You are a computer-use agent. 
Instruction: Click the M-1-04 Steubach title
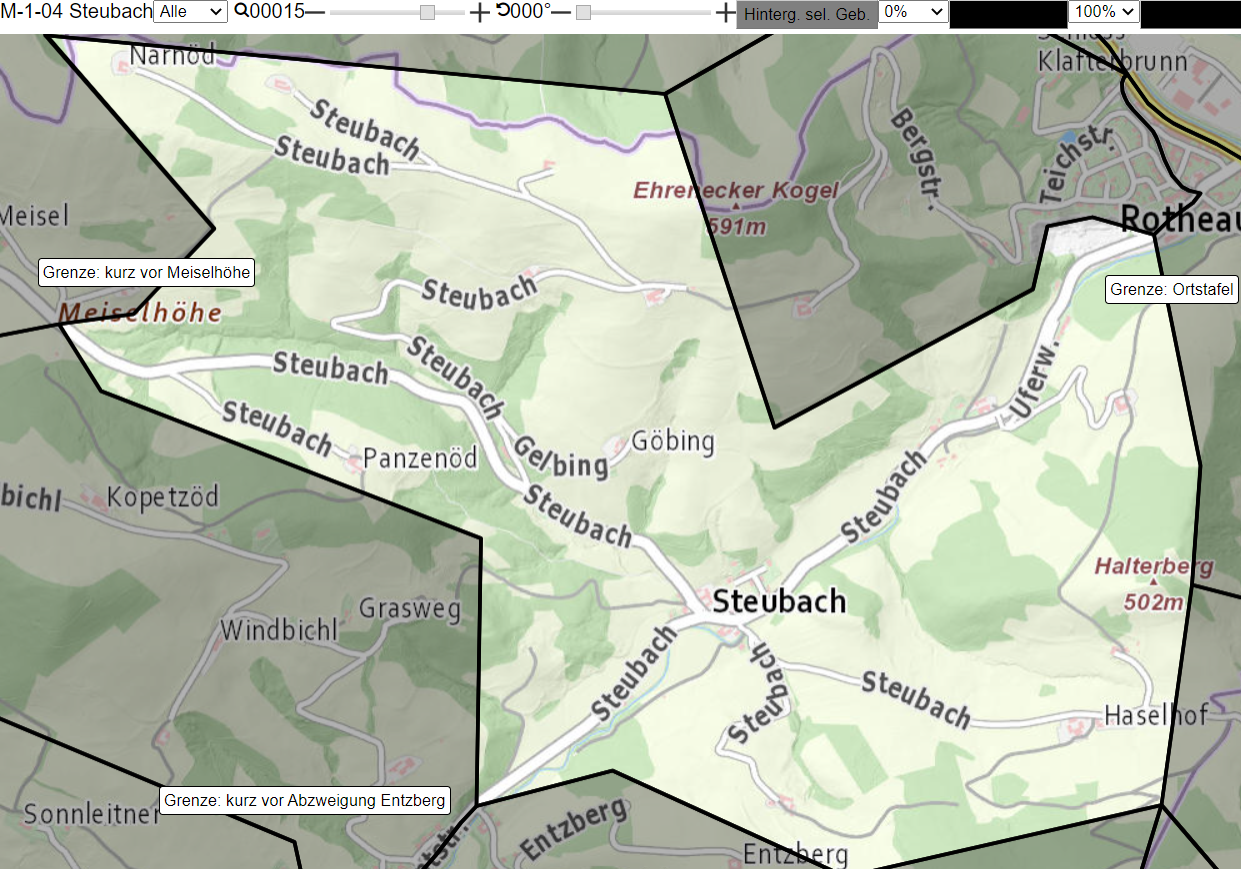pos(76,12)
